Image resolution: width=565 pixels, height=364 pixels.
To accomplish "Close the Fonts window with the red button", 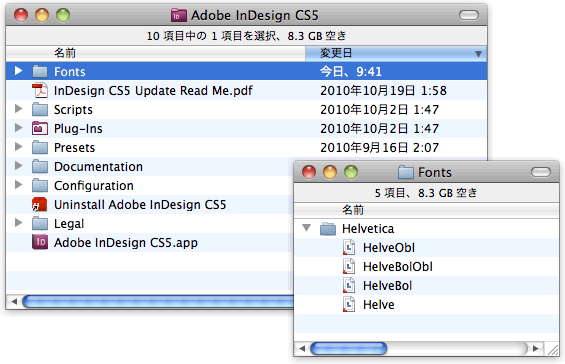I will point(309,172).
